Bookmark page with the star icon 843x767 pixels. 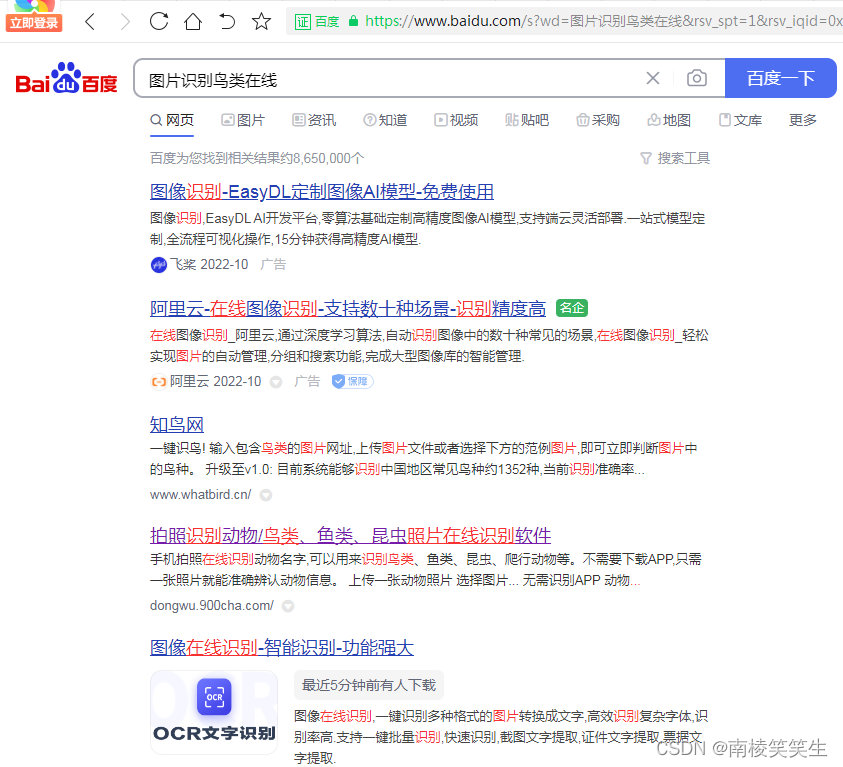pyautogui.click(x=261, y=21)
